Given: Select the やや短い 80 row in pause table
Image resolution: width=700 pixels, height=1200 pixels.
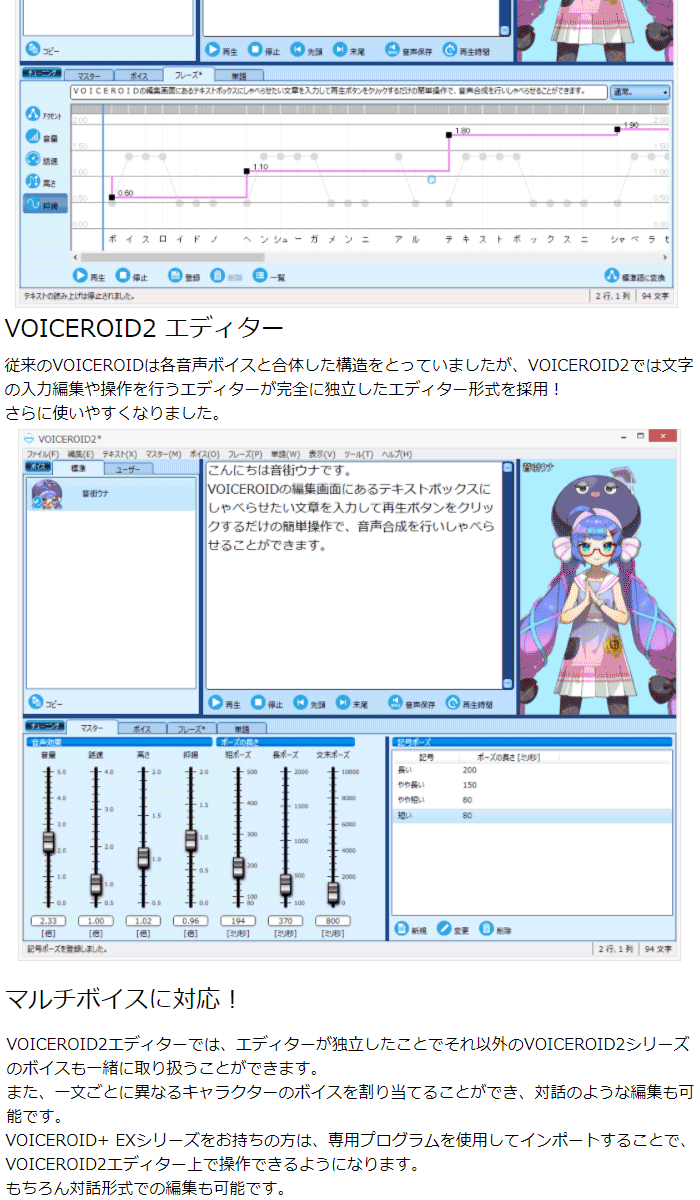Looking at the screenshot, I should [532, 800].
